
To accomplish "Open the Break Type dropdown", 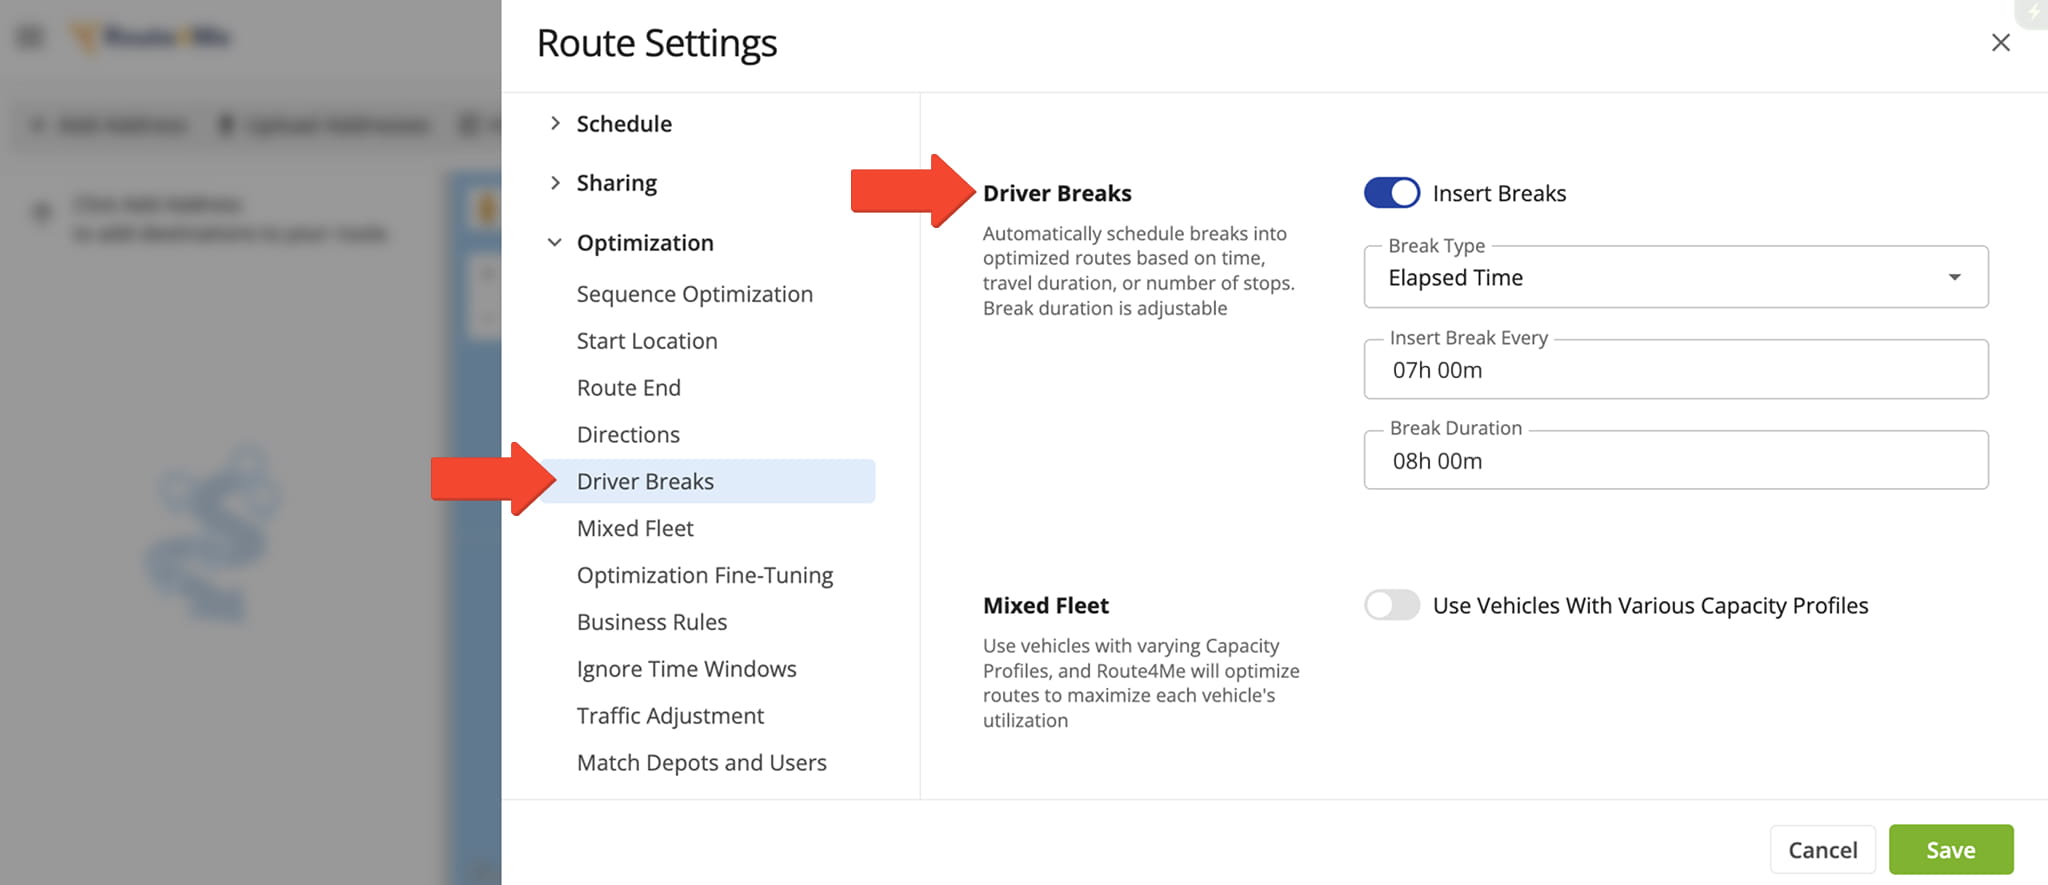I will click(x=1675, y=278).
